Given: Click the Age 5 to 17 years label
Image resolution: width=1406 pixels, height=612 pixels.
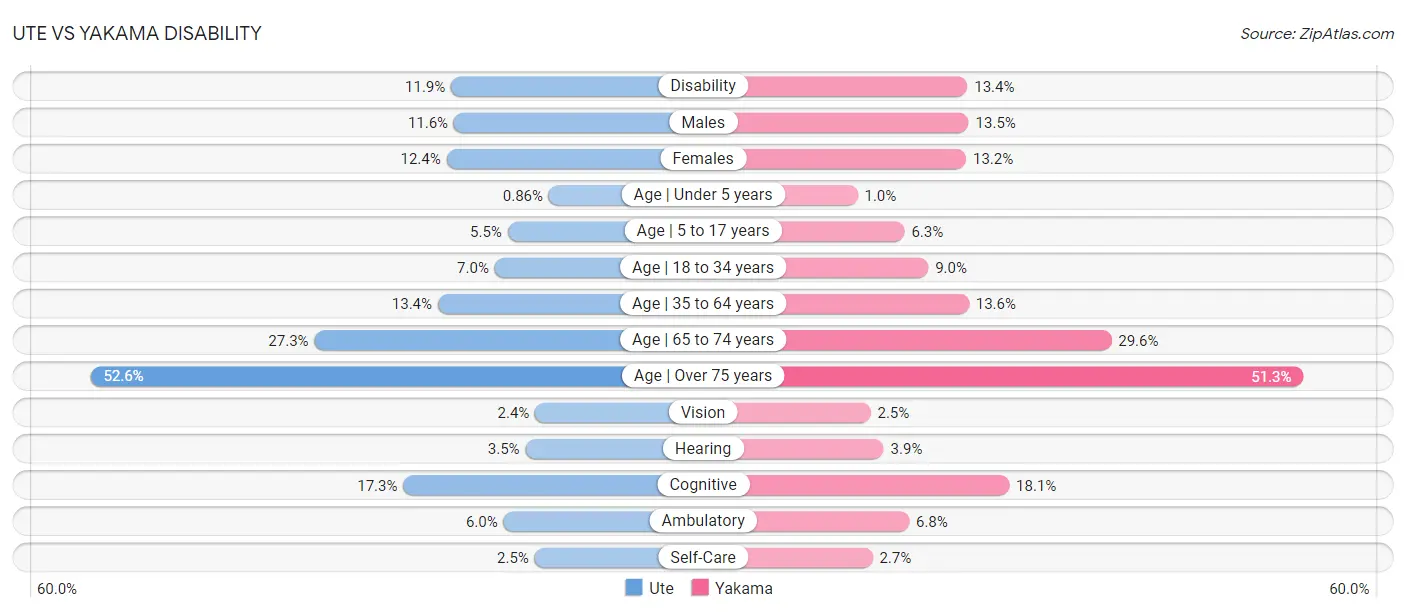Looking at the screenshot, I should pyautogui.click(x=703, y=230).
